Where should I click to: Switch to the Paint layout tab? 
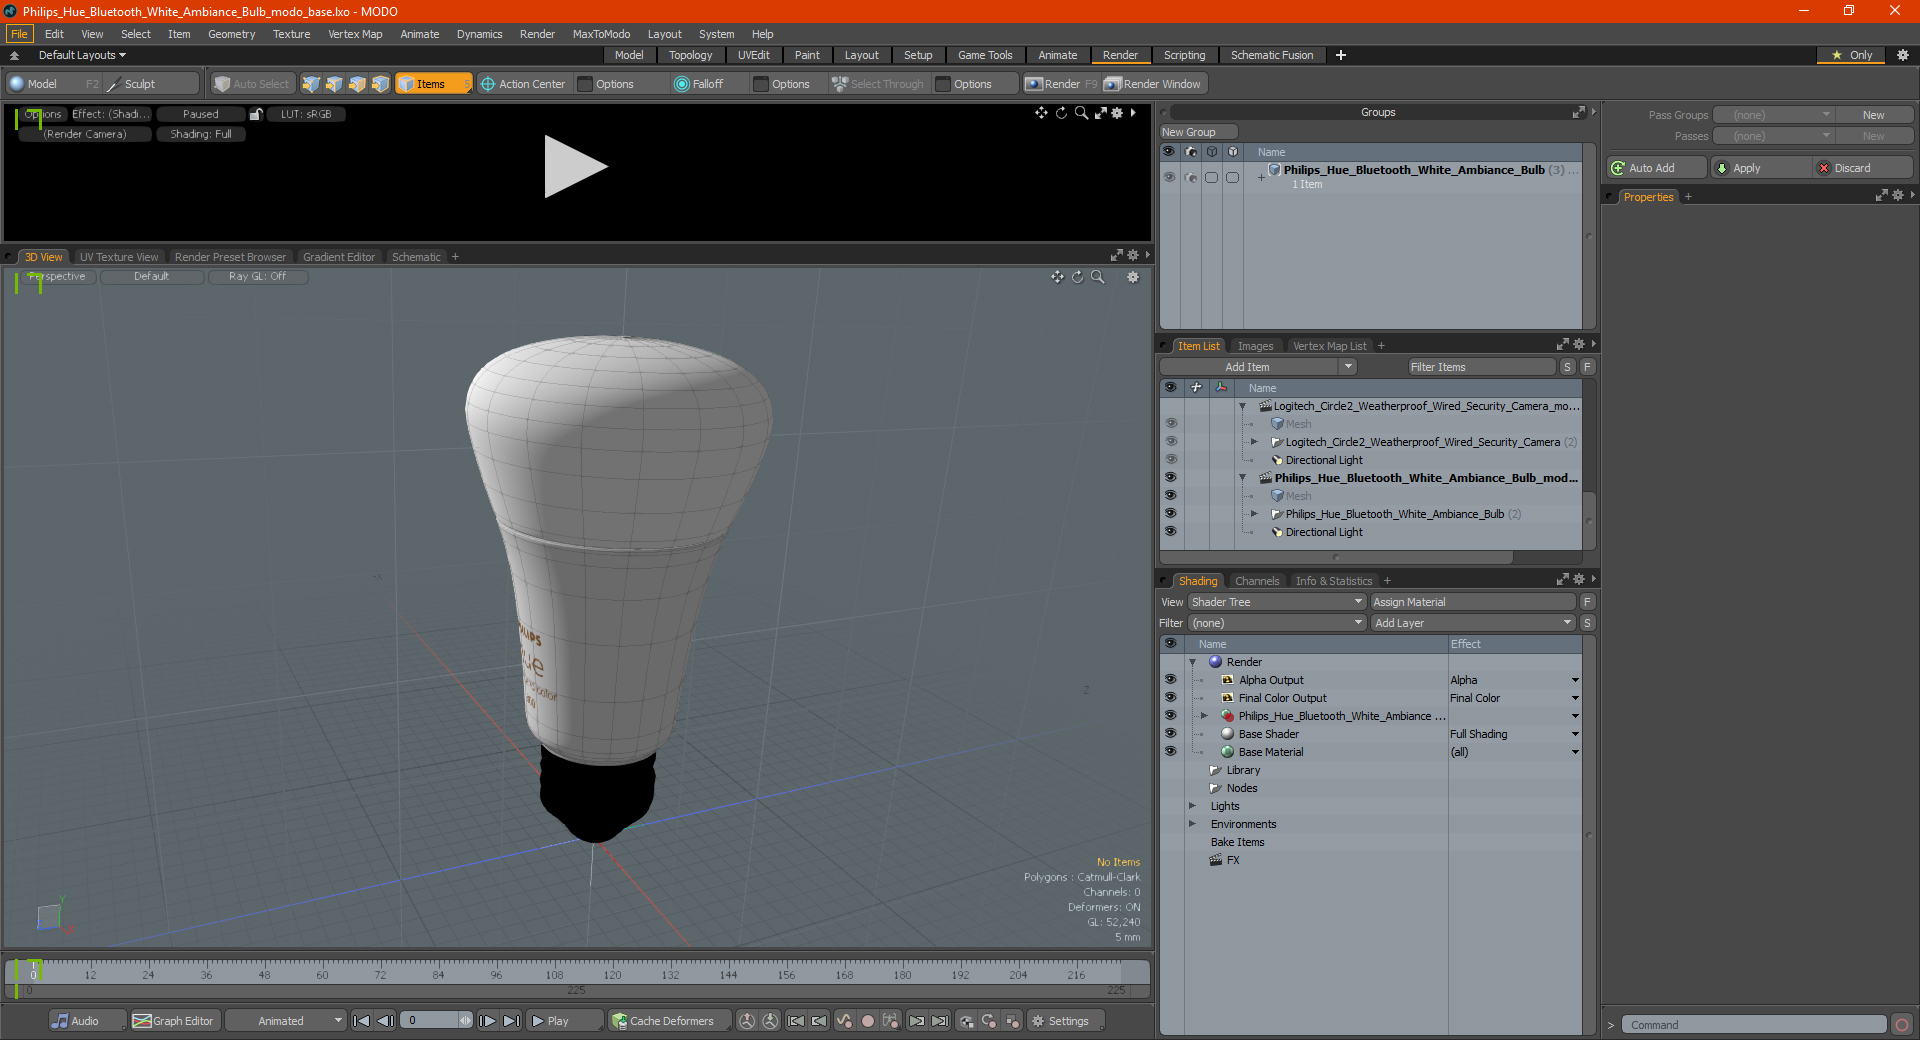click(807, 55)
